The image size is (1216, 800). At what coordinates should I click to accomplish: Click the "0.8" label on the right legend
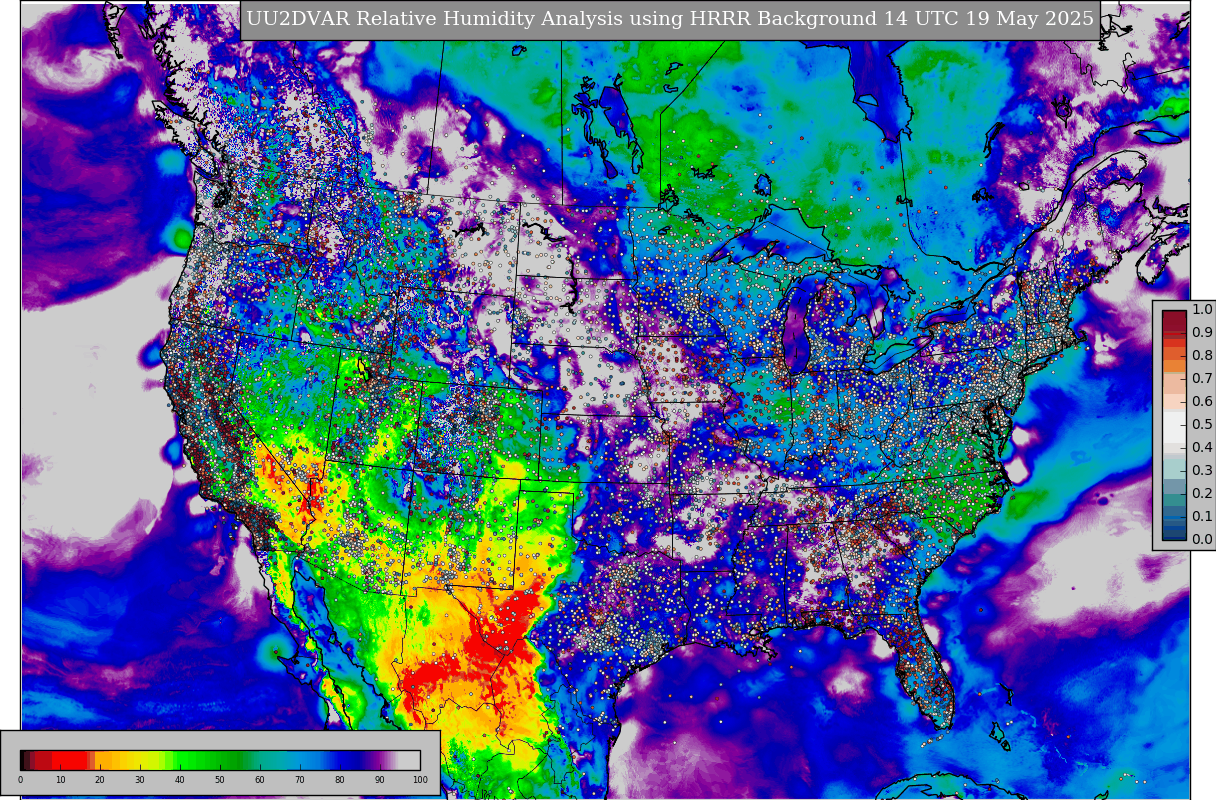(1202, 356)
